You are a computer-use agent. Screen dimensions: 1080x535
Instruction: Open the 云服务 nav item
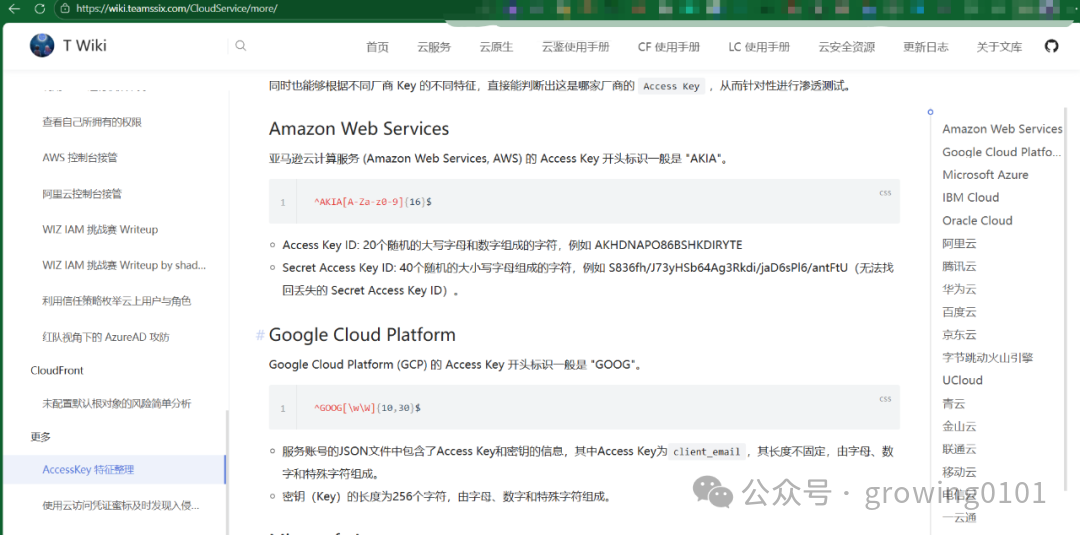(434, 47)
